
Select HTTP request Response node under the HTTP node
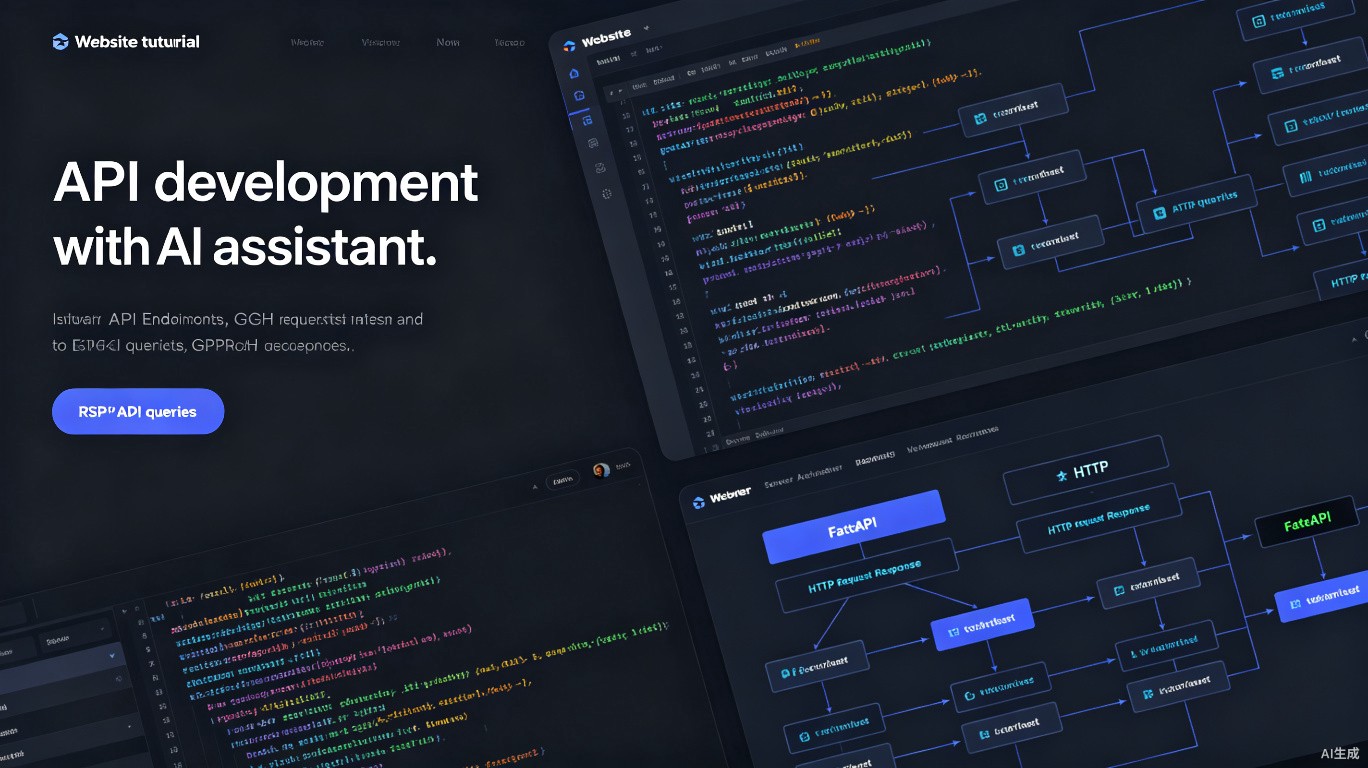pos(1099,519)
